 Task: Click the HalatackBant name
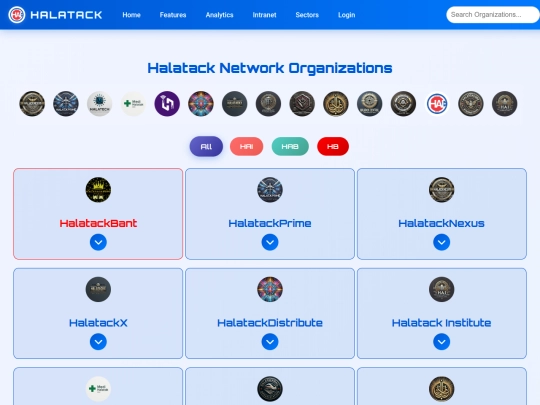point(98,223)
